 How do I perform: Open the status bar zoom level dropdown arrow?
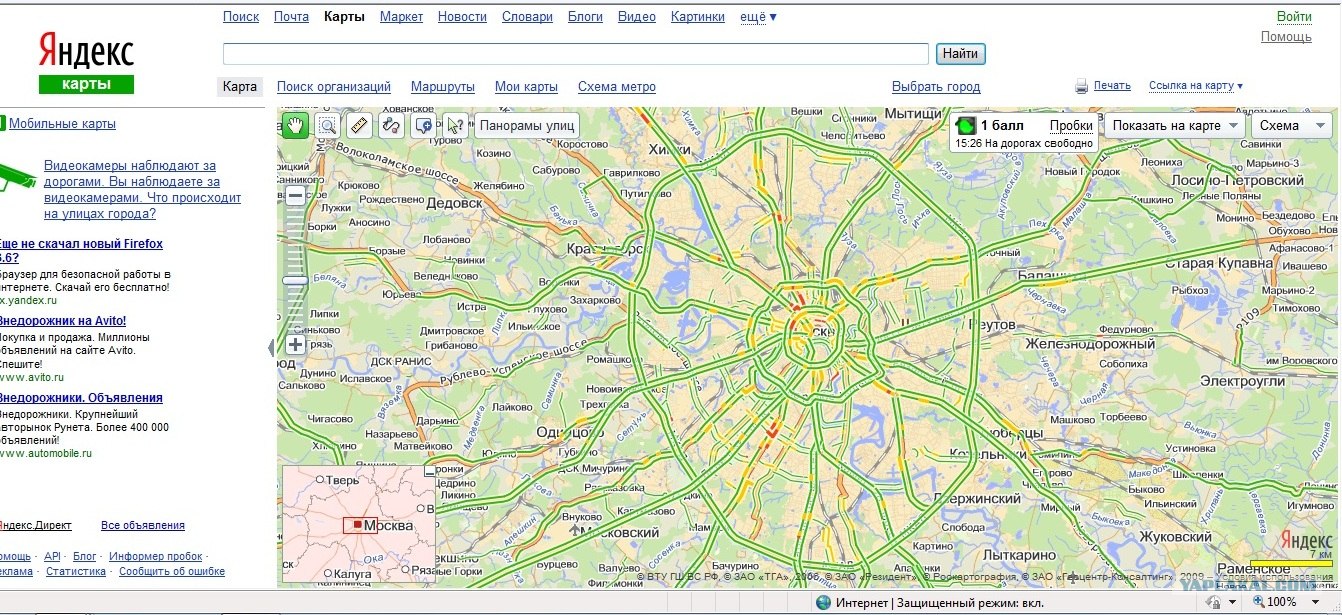click(1315, 602)
